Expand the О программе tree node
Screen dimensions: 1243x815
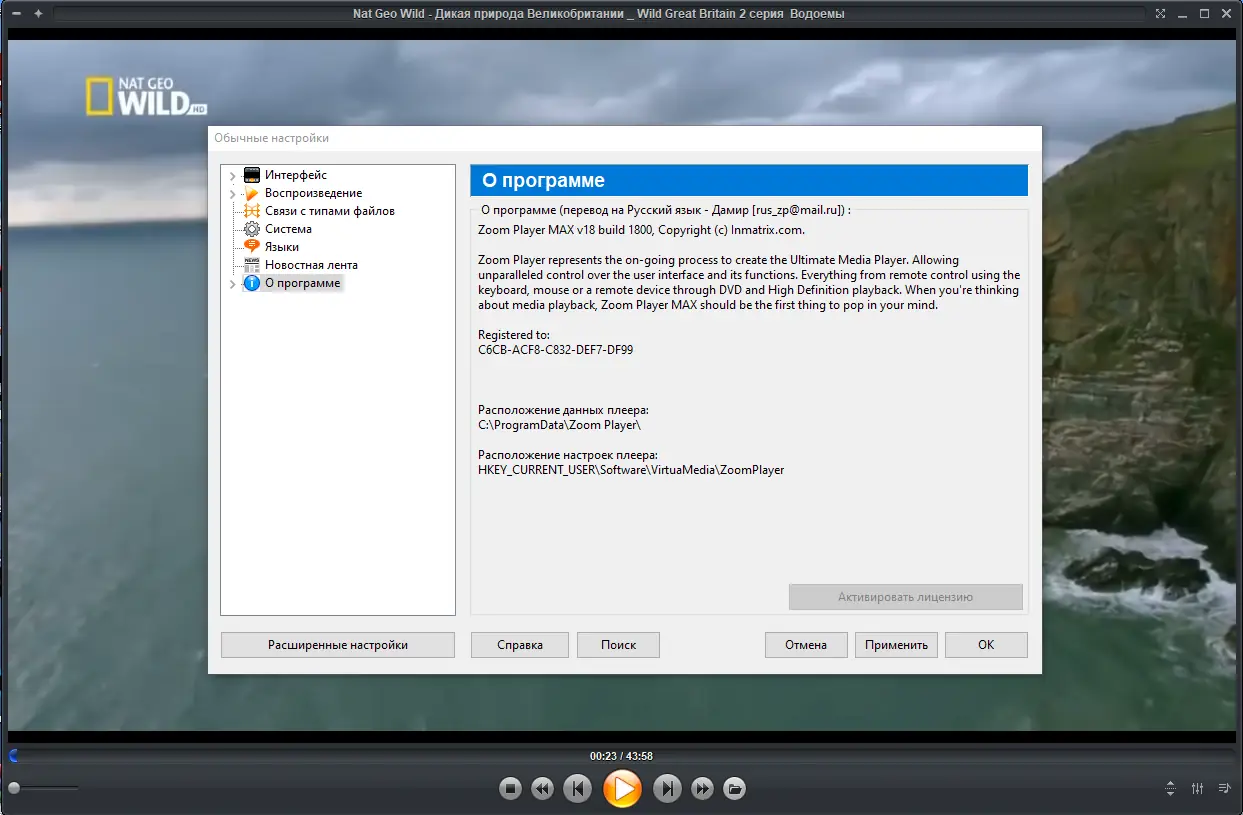click(233, 284)
